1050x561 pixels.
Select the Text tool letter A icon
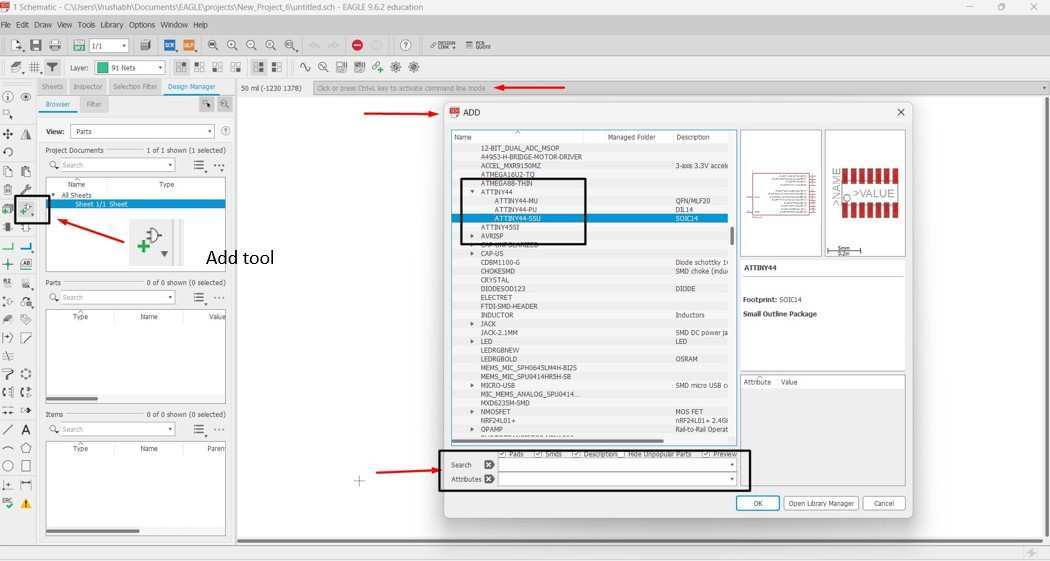[x=25, y=429]
